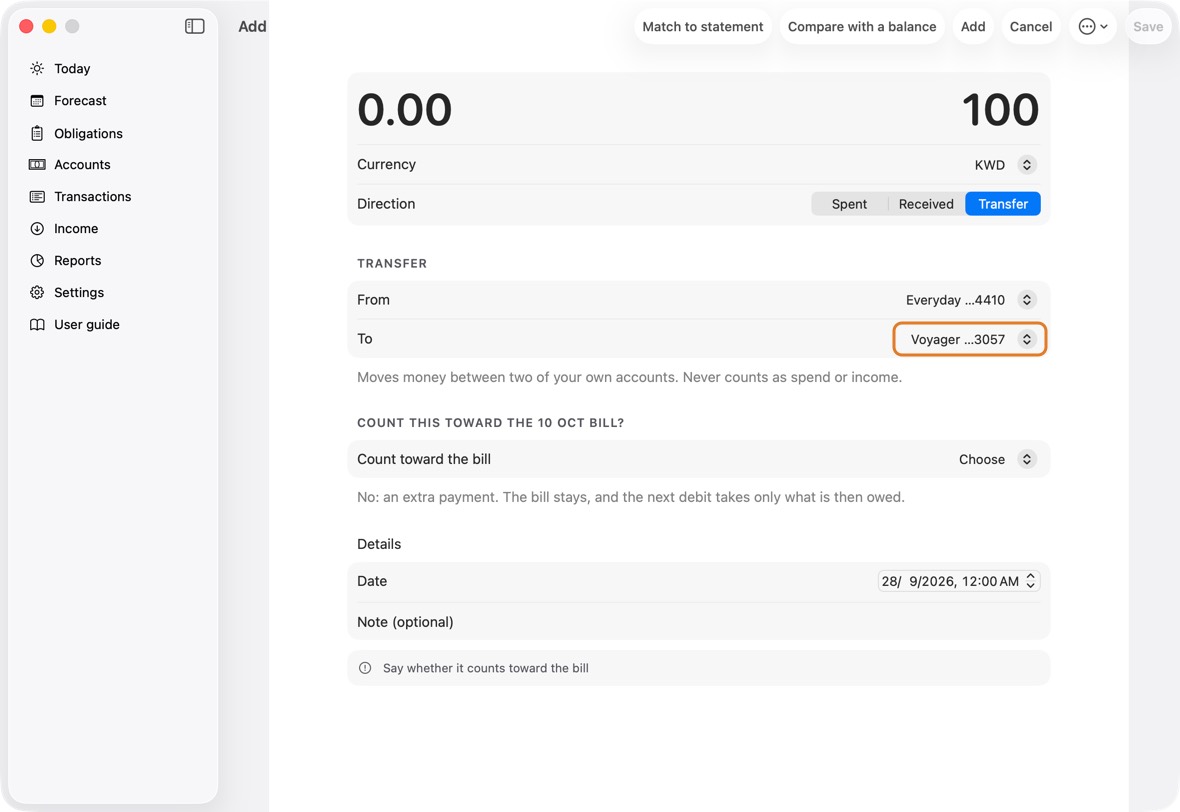1180x812 pixels.
Task: Open the Count toward the bill chooser
Action: coord(996,460)
